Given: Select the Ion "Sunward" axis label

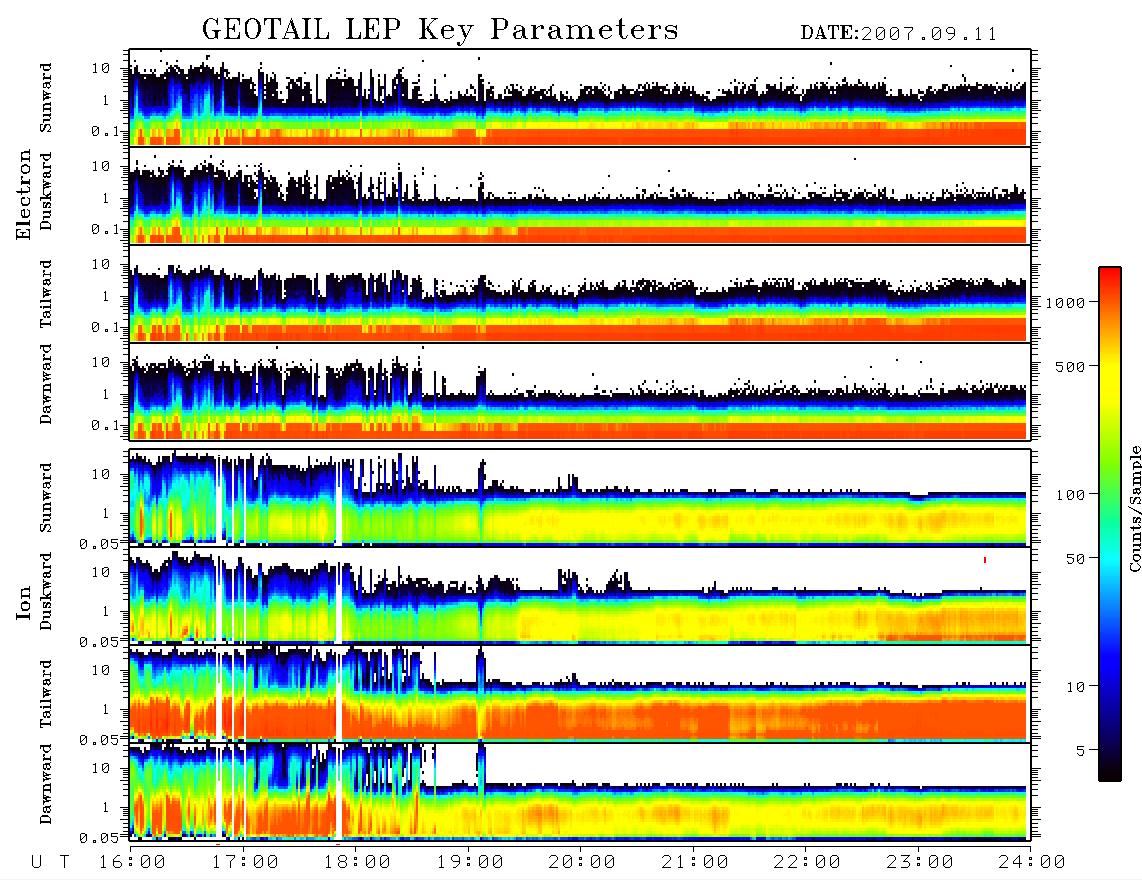Looking at the screenshot, I should [46, 498].
